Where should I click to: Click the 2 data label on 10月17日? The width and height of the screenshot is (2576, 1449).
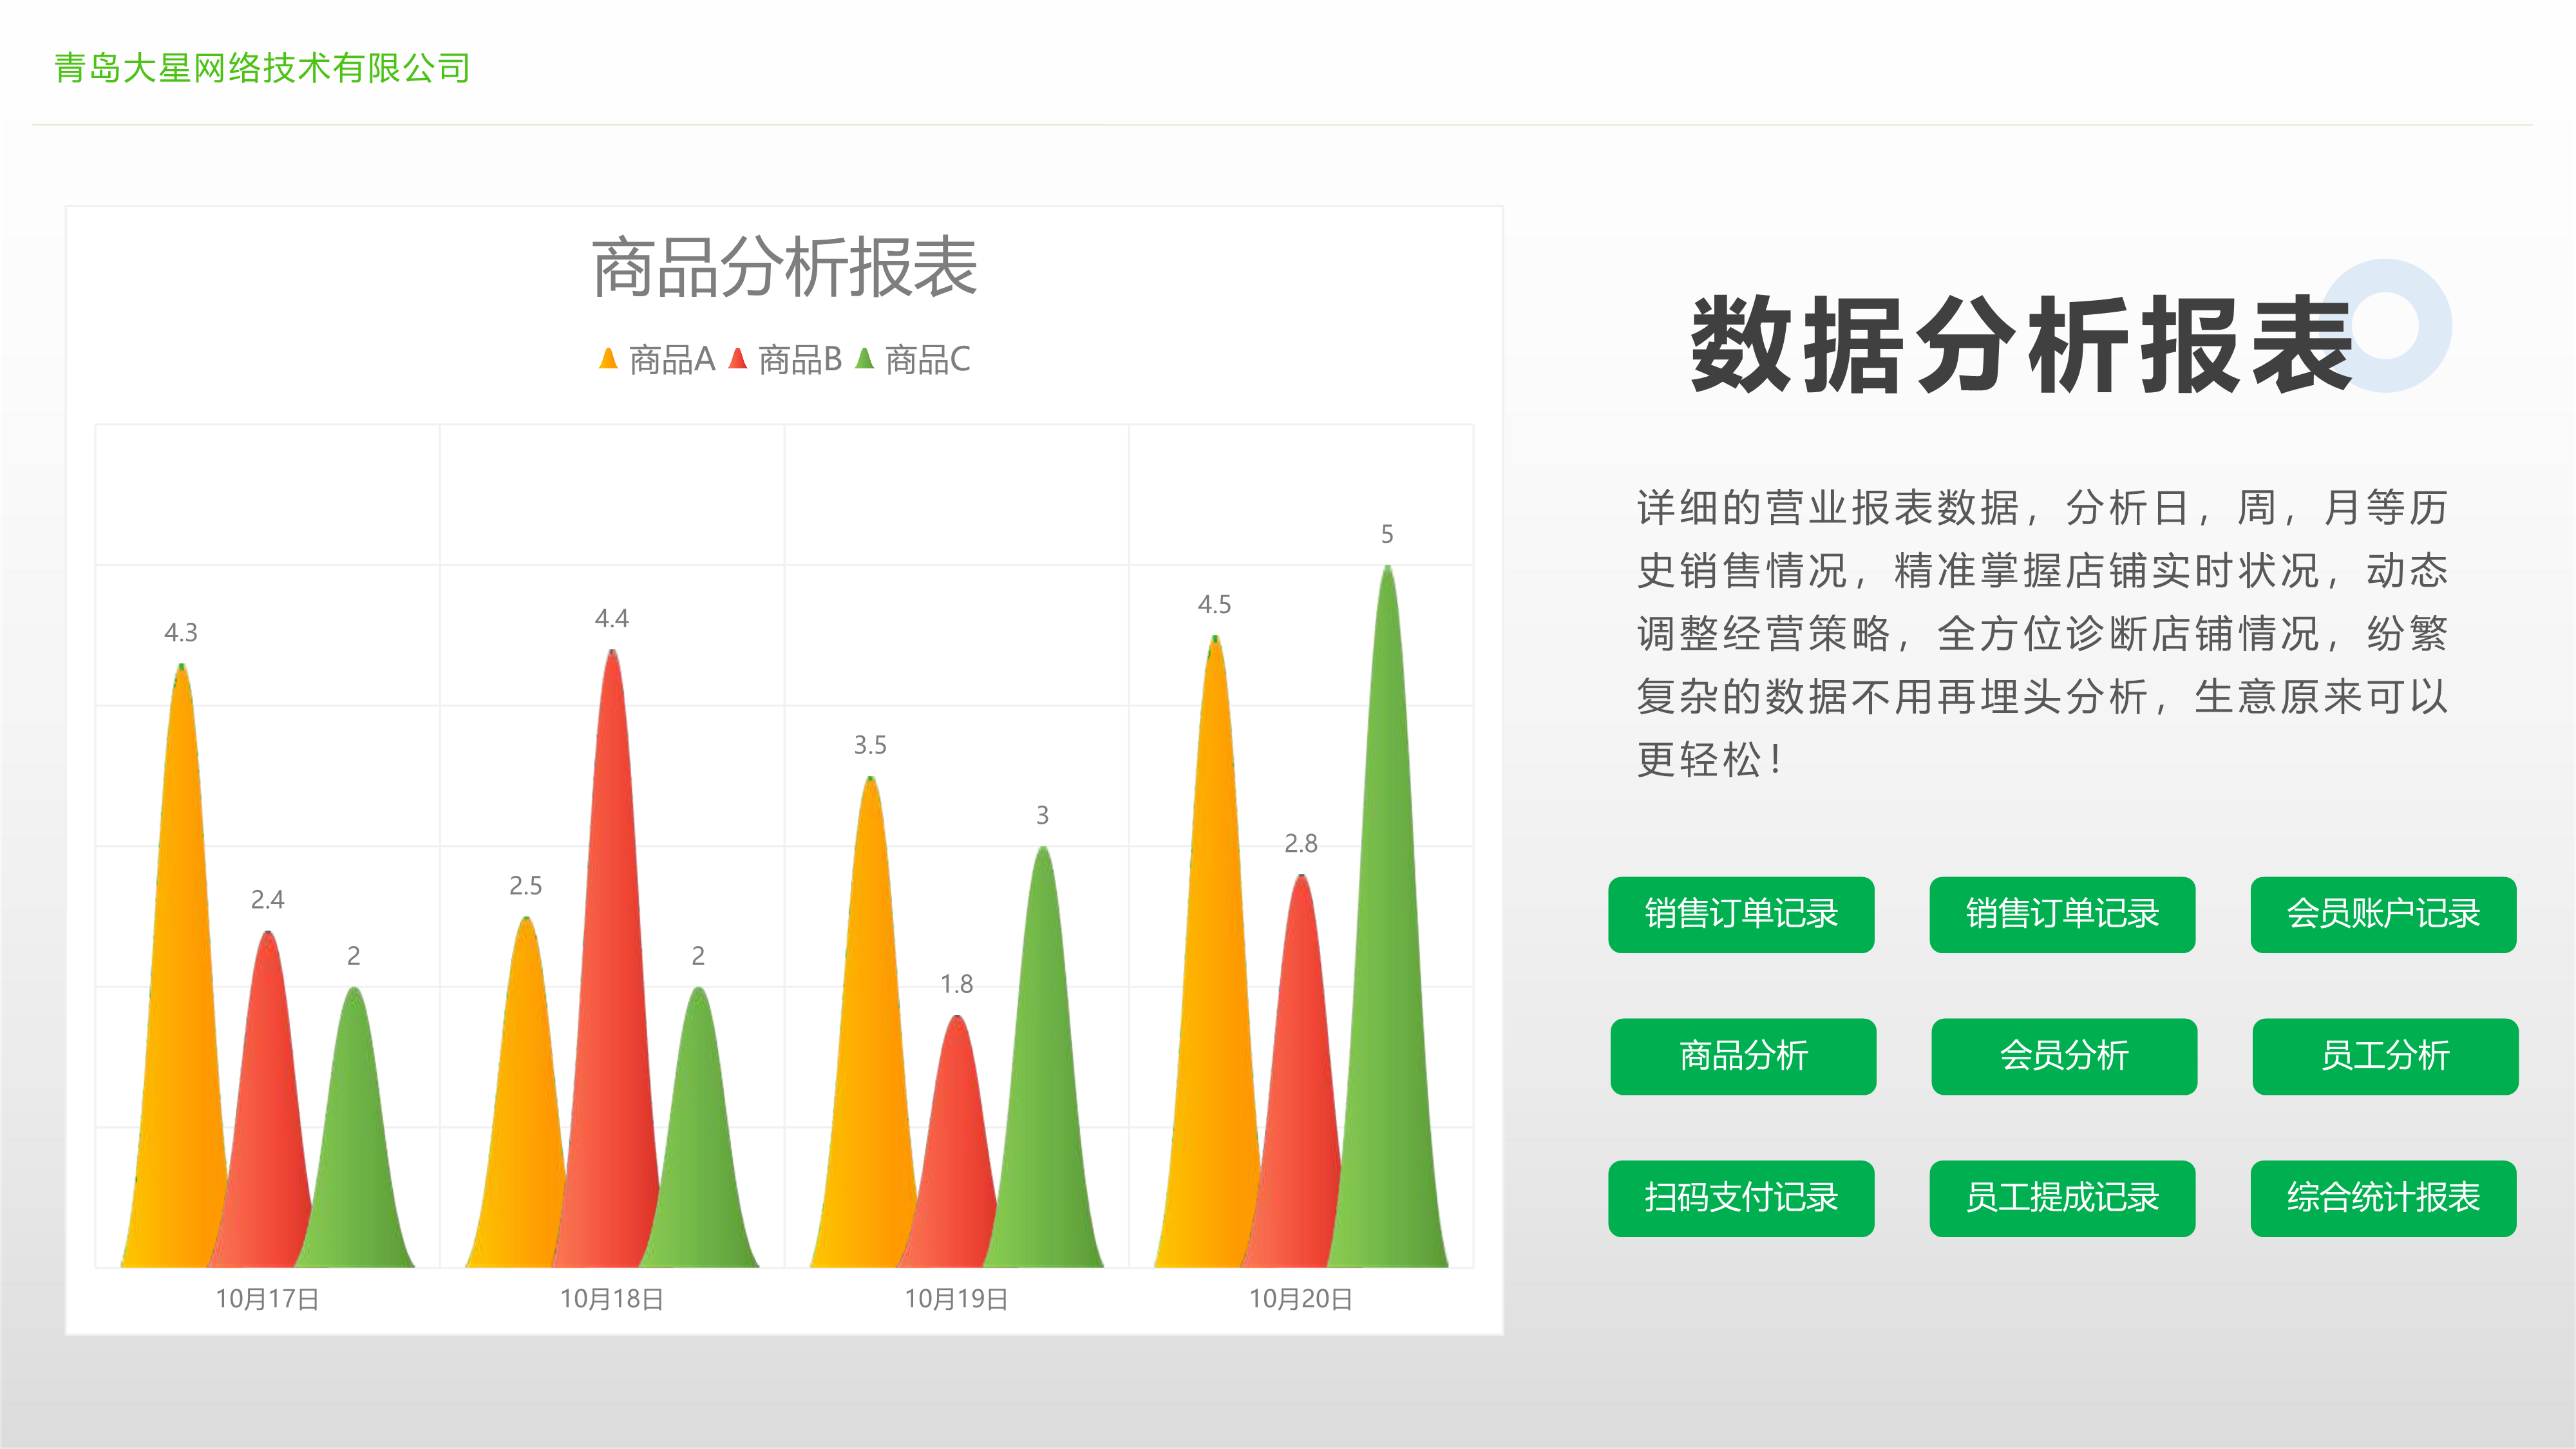coord(354,956)
